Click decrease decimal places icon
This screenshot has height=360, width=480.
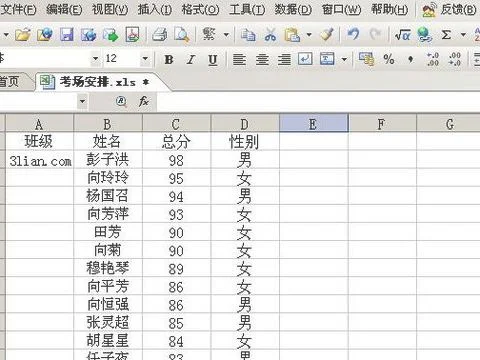(x=455, y=59)
